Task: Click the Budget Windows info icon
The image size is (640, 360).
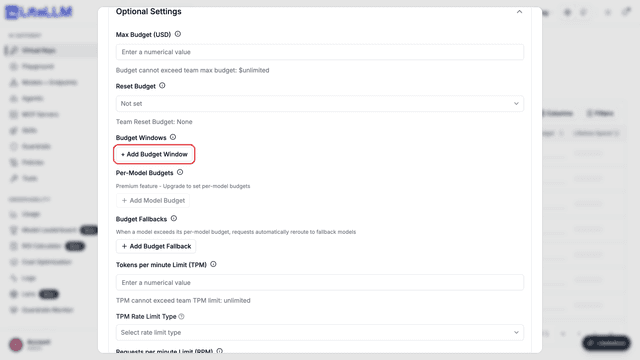Action: point(173,137)
